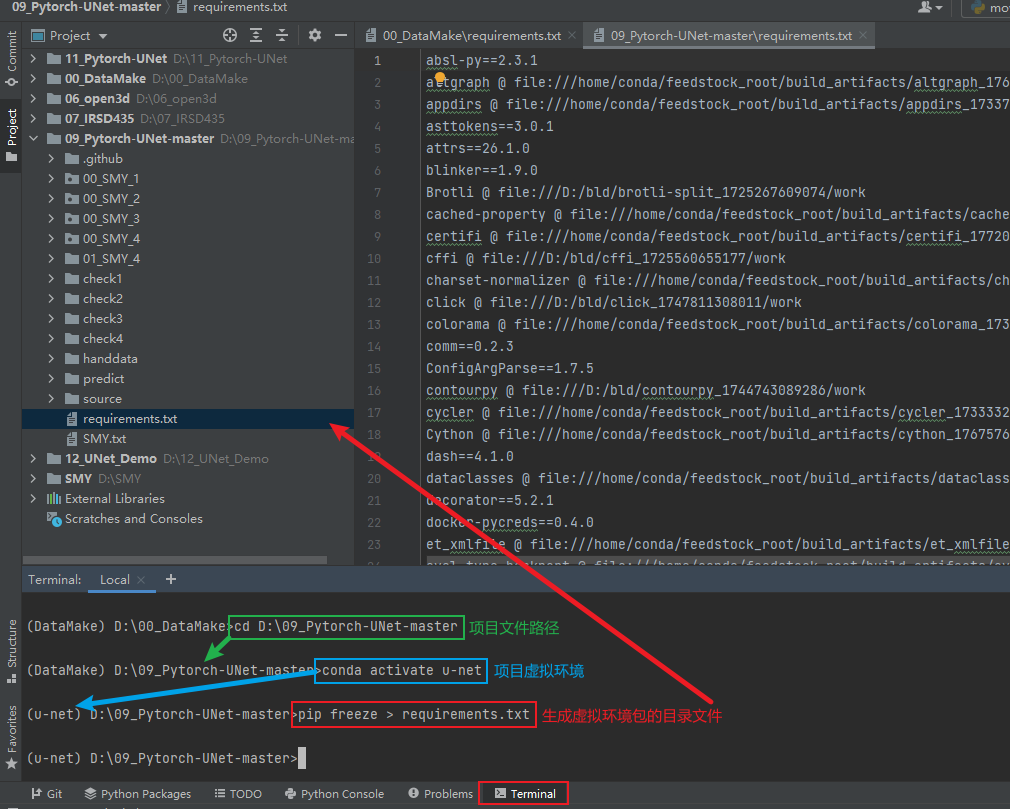
Task: Expand the SMY project folder
Action: point(33,479)
